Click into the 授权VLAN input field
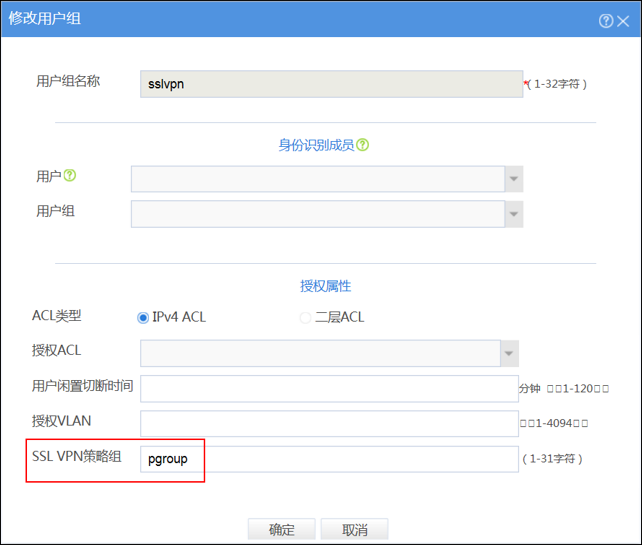Screen dimensions: 642x545 tap(329, 423)
